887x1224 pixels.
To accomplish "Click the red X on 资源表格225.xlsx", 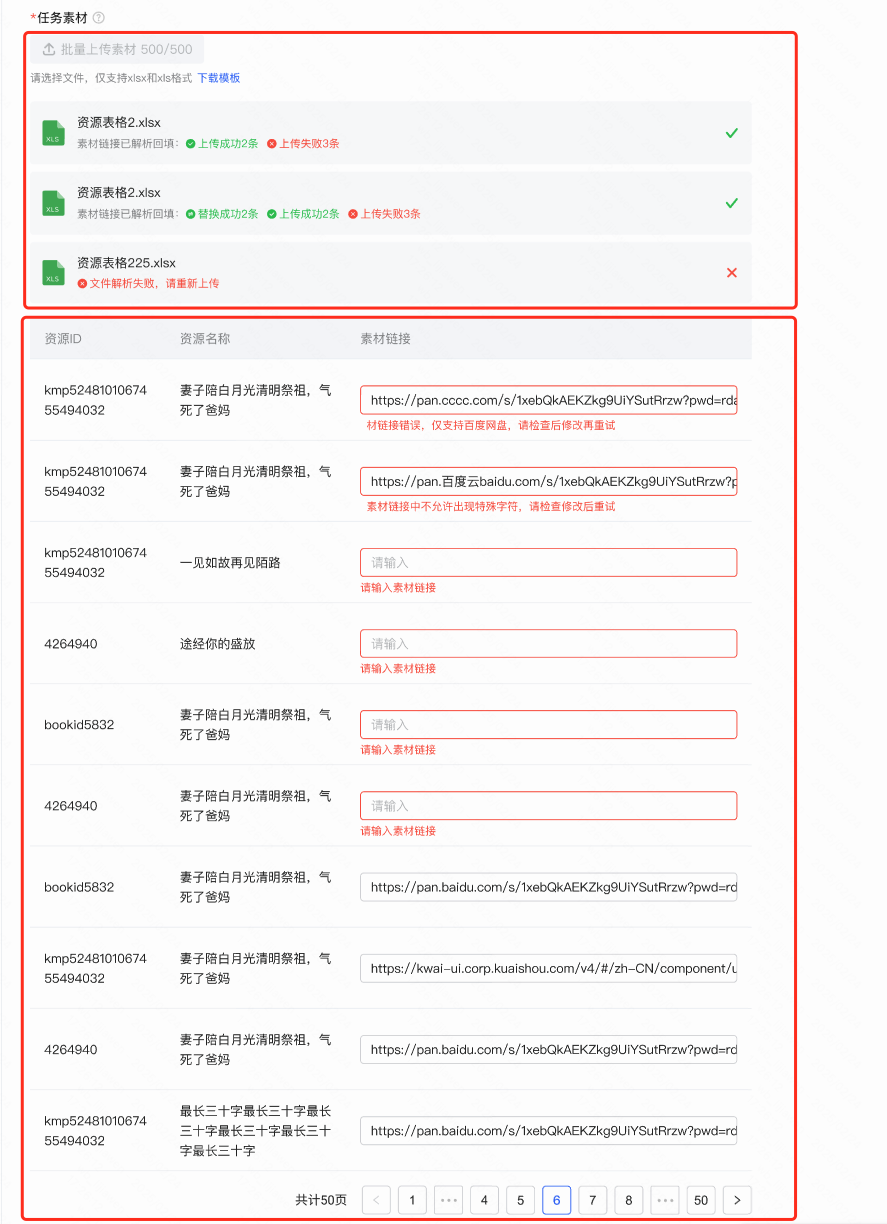I will tap(731, 273).
